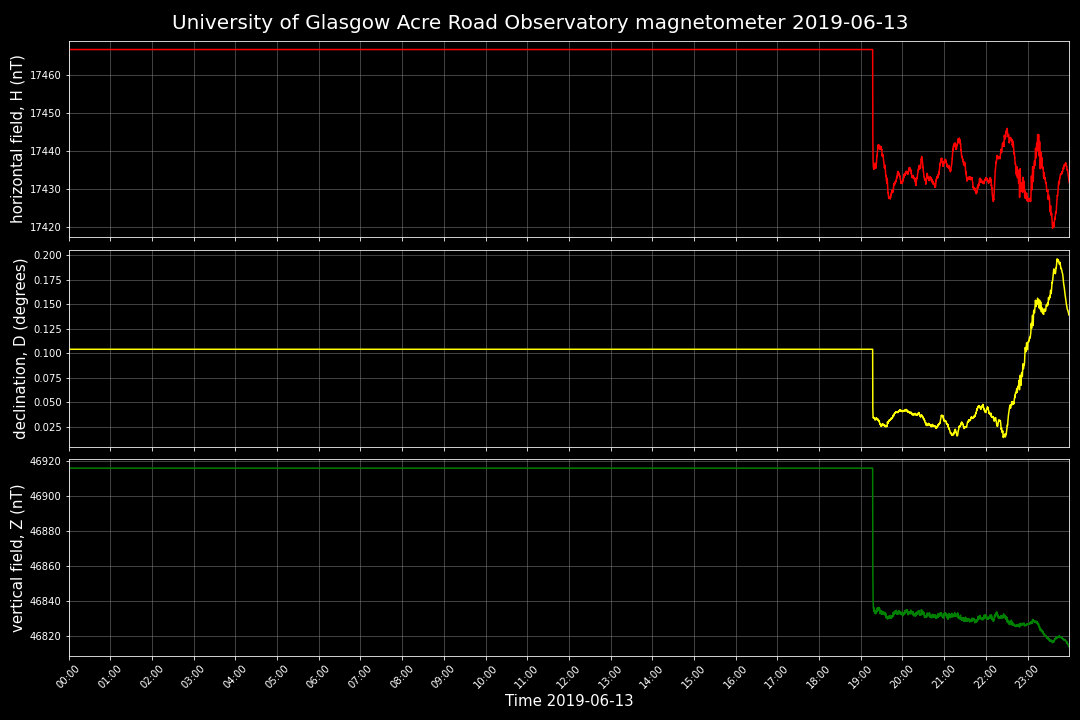Click the 0.050 tick on the declination axis
The width and height of the screenshot is (1080, 720).
[x=48, y=402]
